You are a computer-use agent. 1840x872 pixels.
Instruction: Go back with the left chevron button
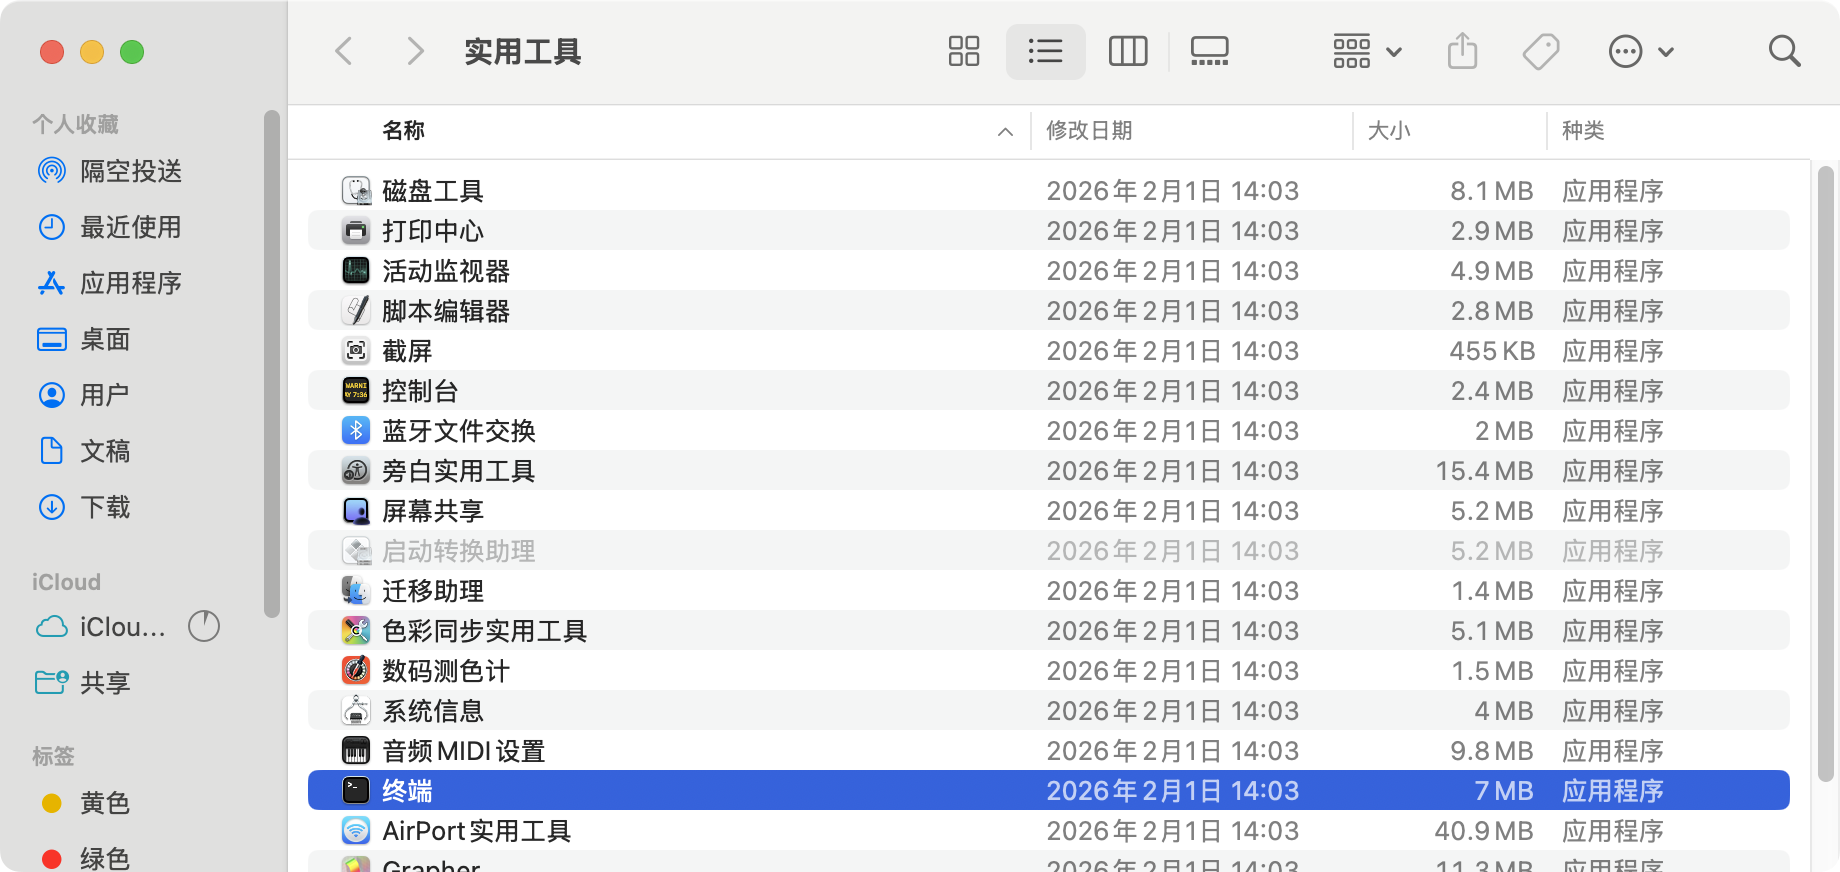[344, 51]
